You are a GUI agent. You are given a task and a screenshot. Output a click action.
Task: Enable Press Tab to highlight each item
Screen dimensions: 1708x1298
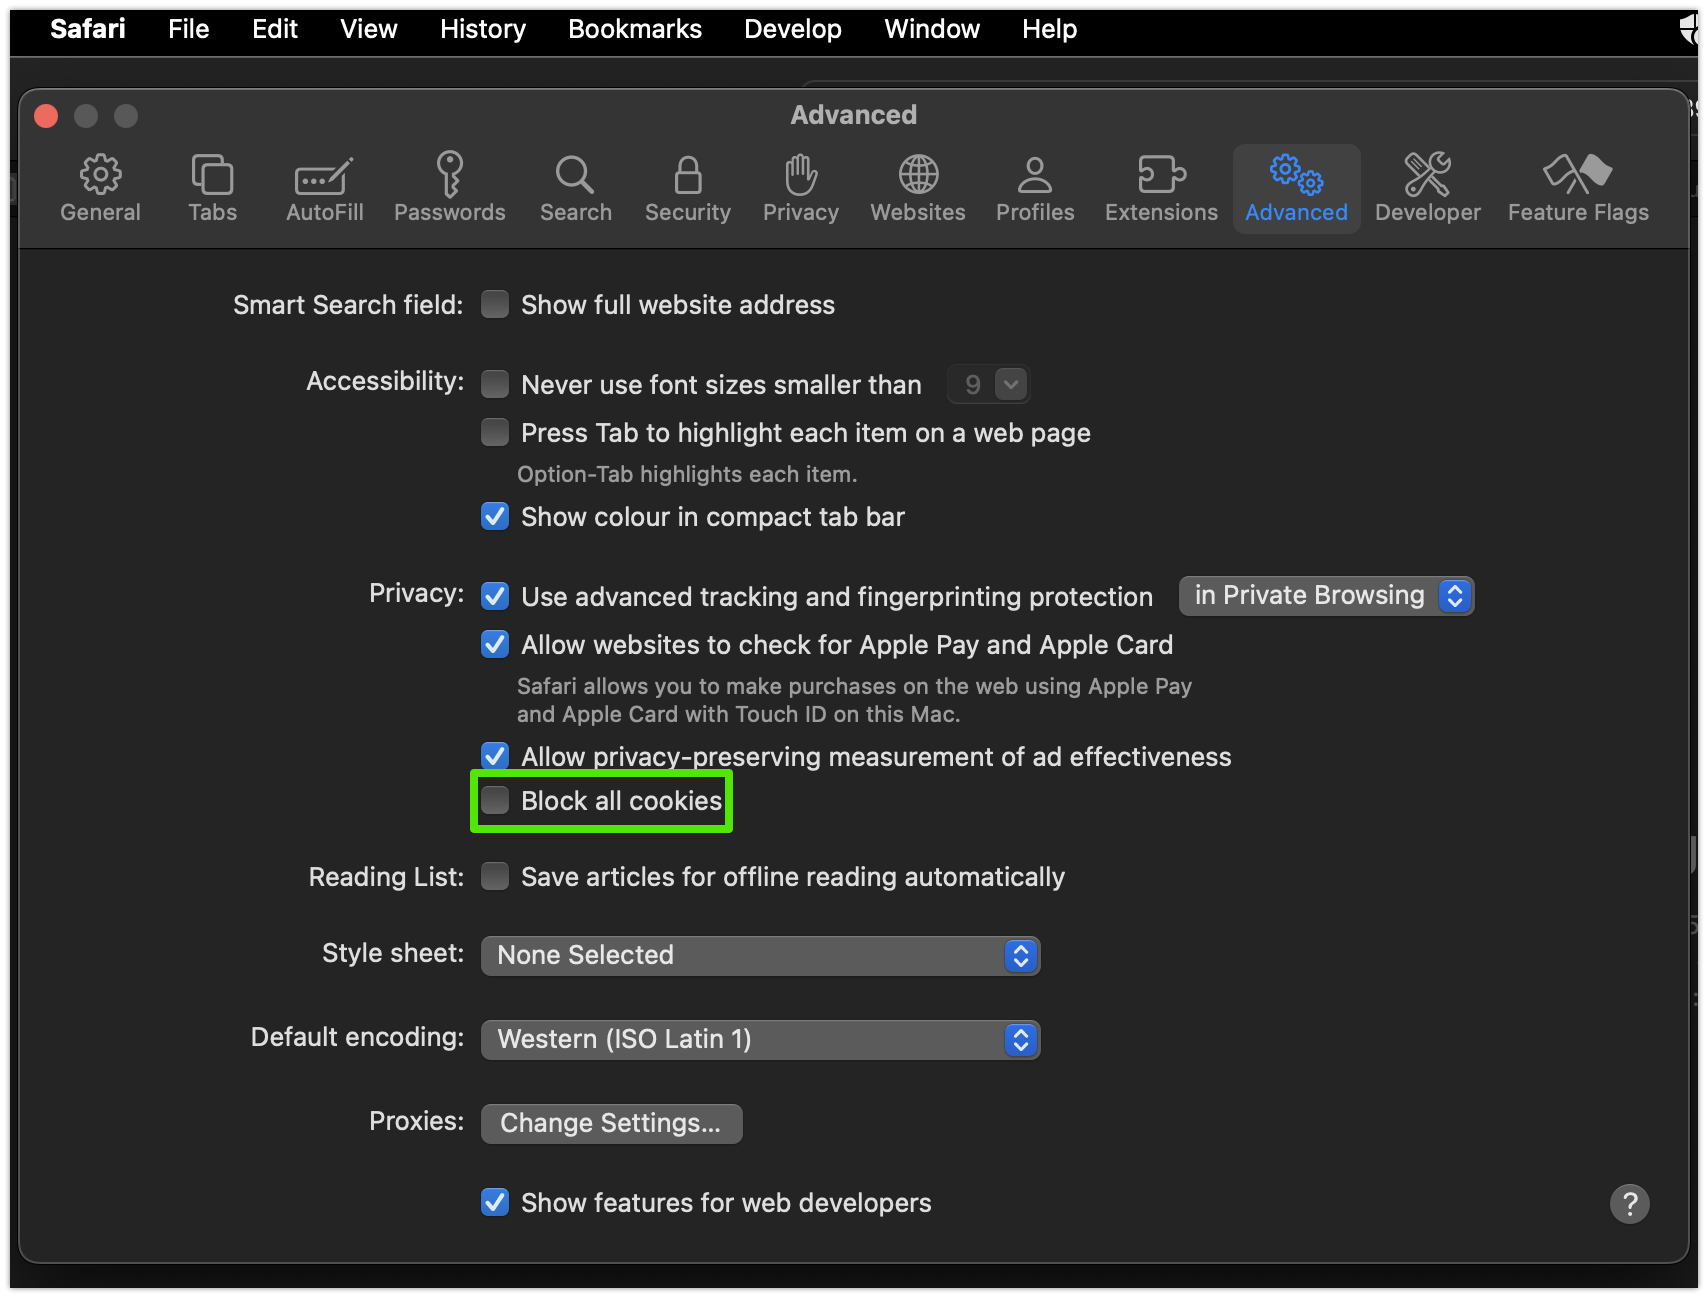pyautogui.click(x=495, y=432)
